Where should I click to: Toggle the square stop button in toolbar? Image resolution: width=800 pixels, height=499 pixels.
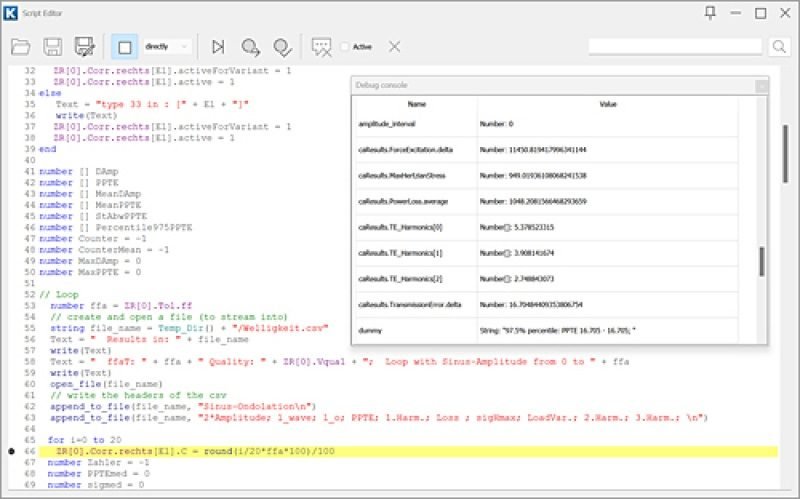point(125,46)
